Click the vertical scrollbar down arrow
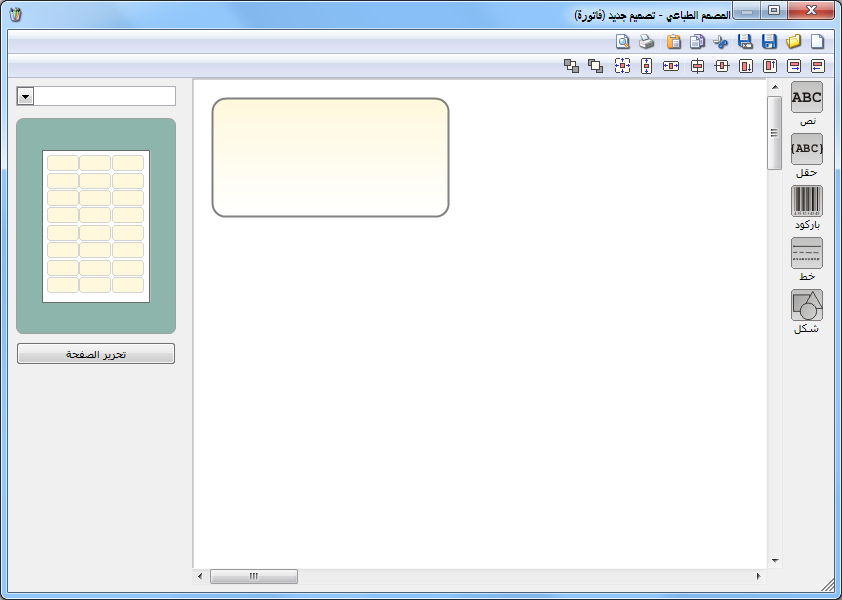Viewport: 842px width, 600px height. pos(775,561)
